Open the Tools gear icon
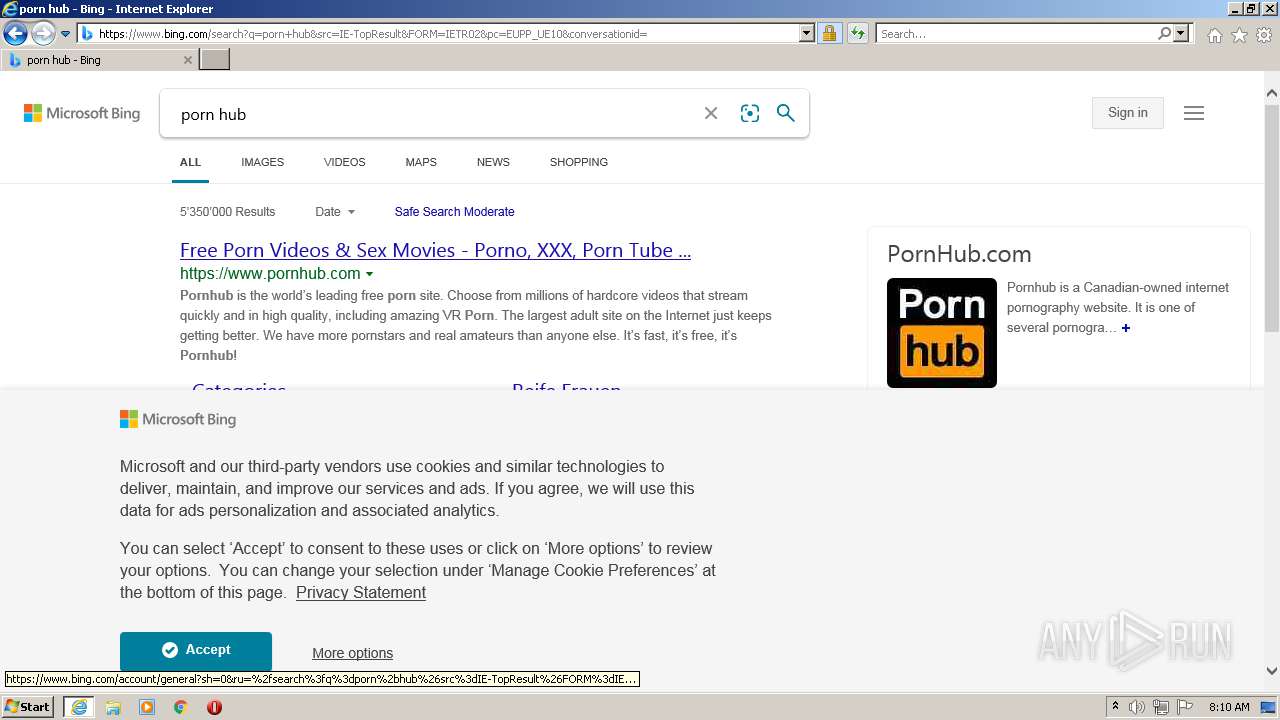Viewport: 1280px width, 720px height. pos(1264,35)
